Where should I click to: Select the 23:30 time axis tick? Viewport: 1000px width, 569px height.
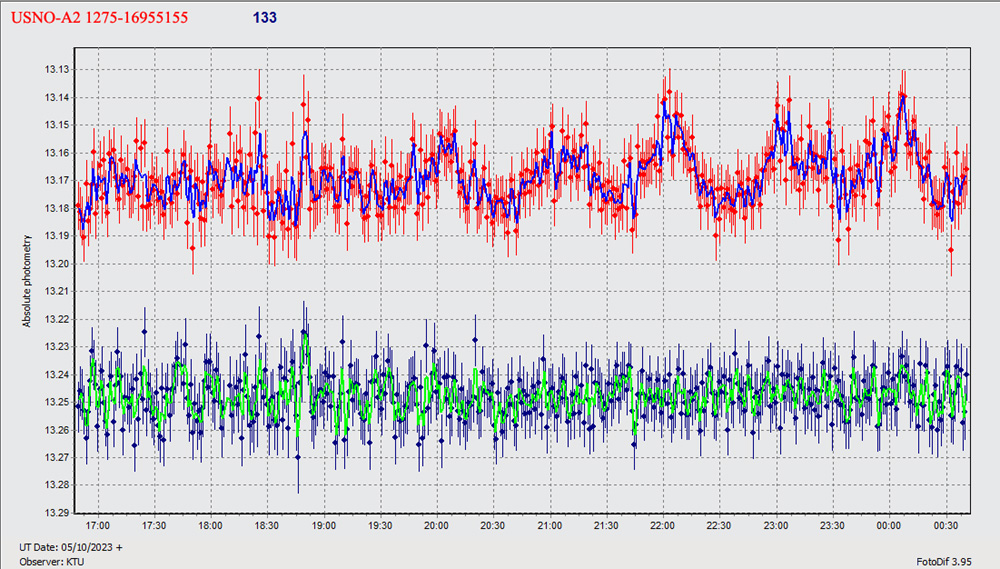[x=832, y=525]
